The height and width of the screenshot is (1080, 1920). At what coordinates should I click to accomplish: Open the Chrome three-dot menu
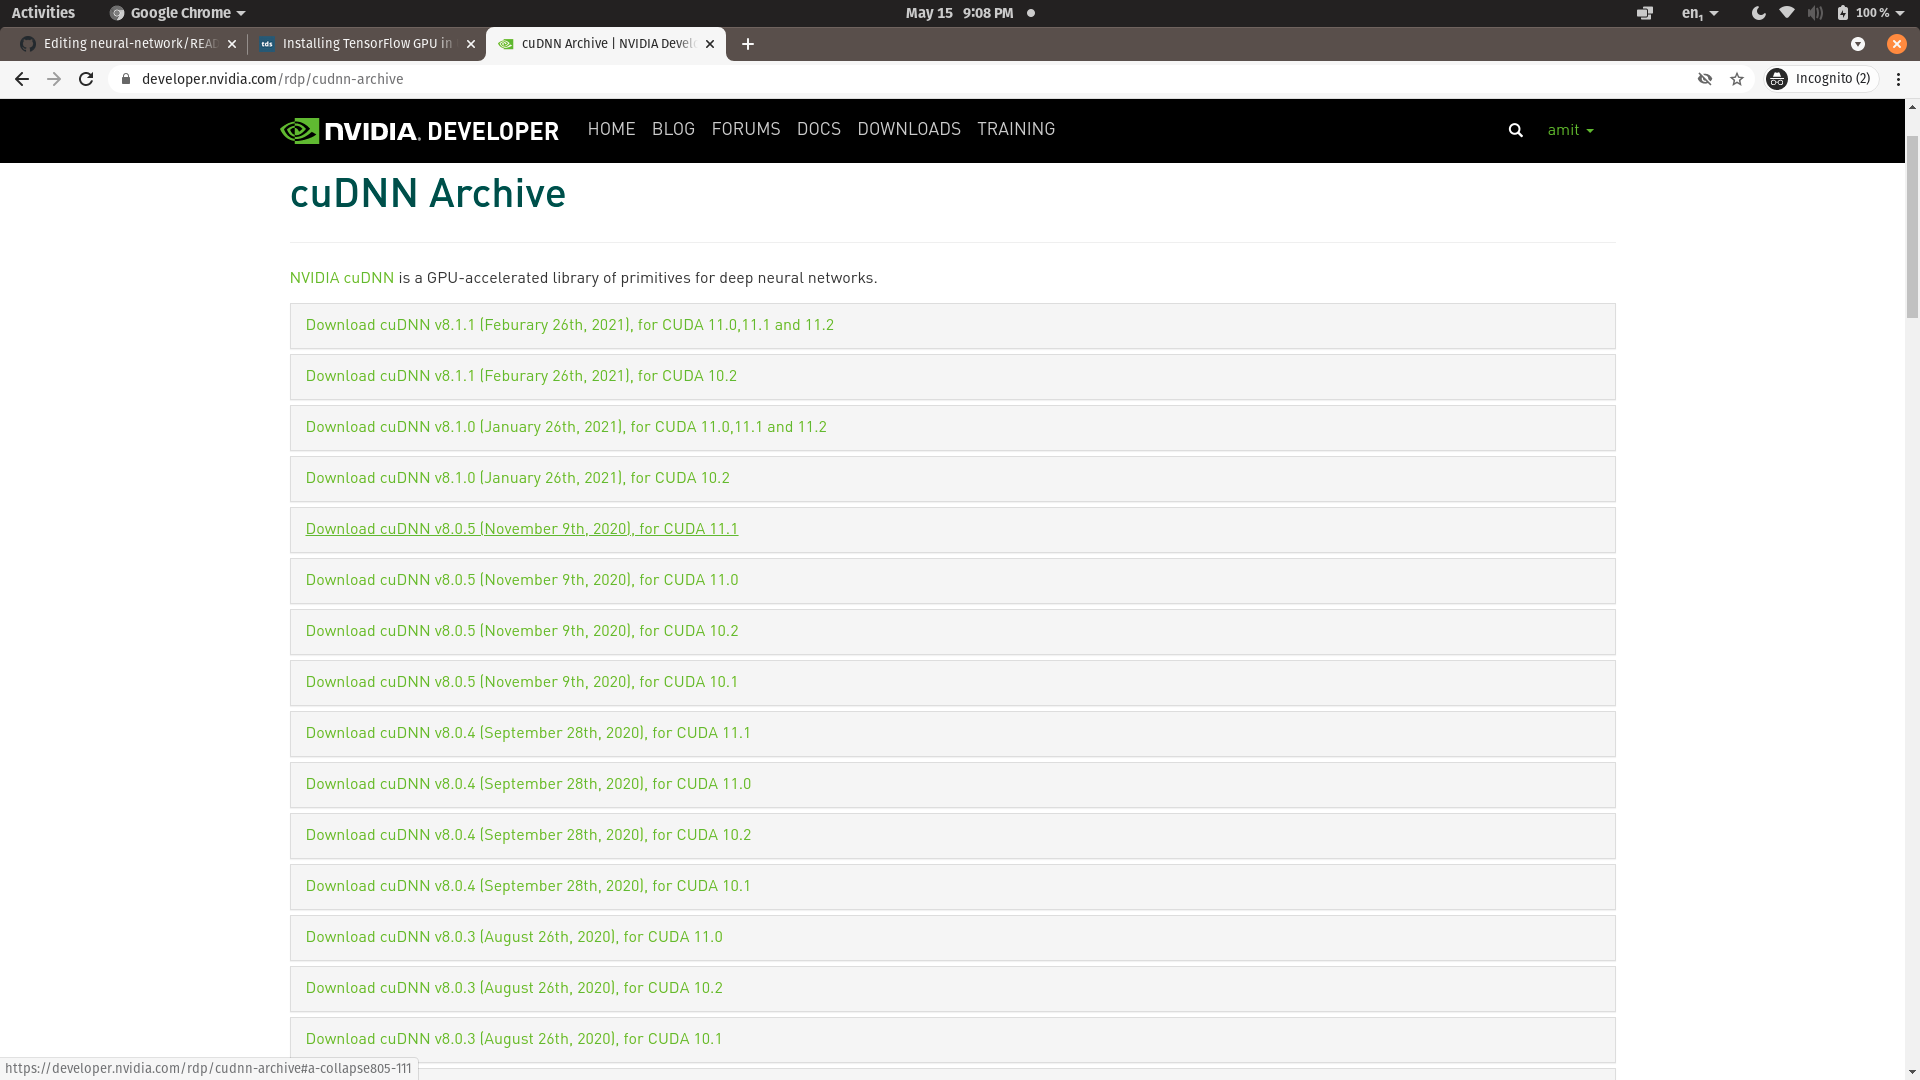point(1898,79)
